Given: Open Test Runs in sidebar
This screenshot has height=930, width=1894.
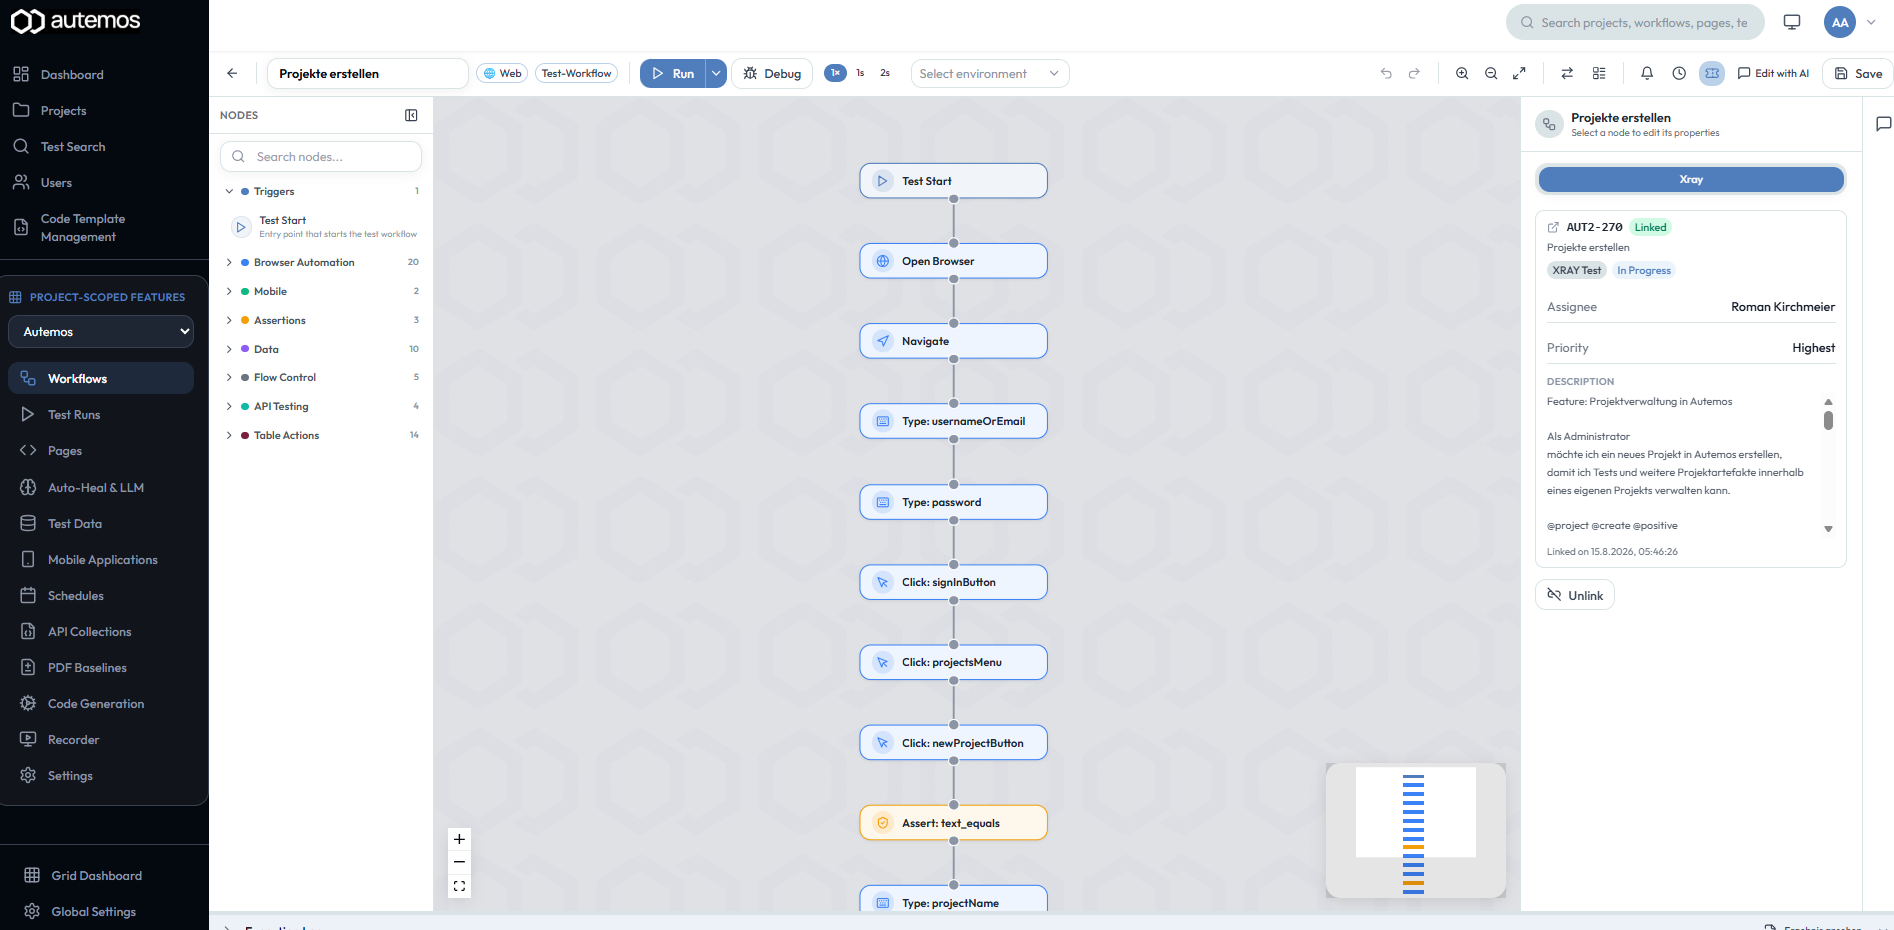Looking at the screenshot, I should point(101,414).
